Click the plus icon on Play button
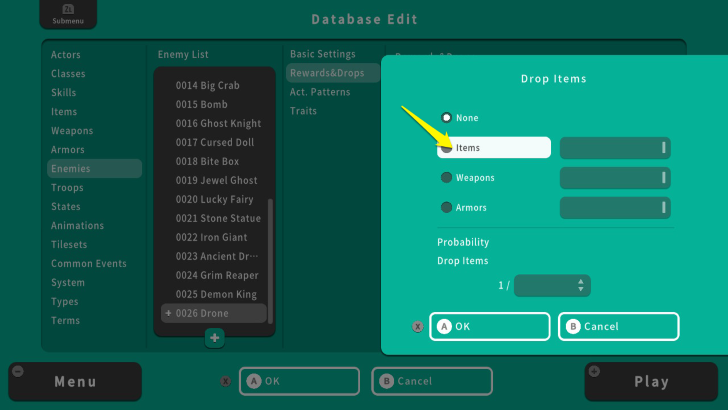This screenshot has height=410, width=728. pyautogui.click(x=594, y=371)
